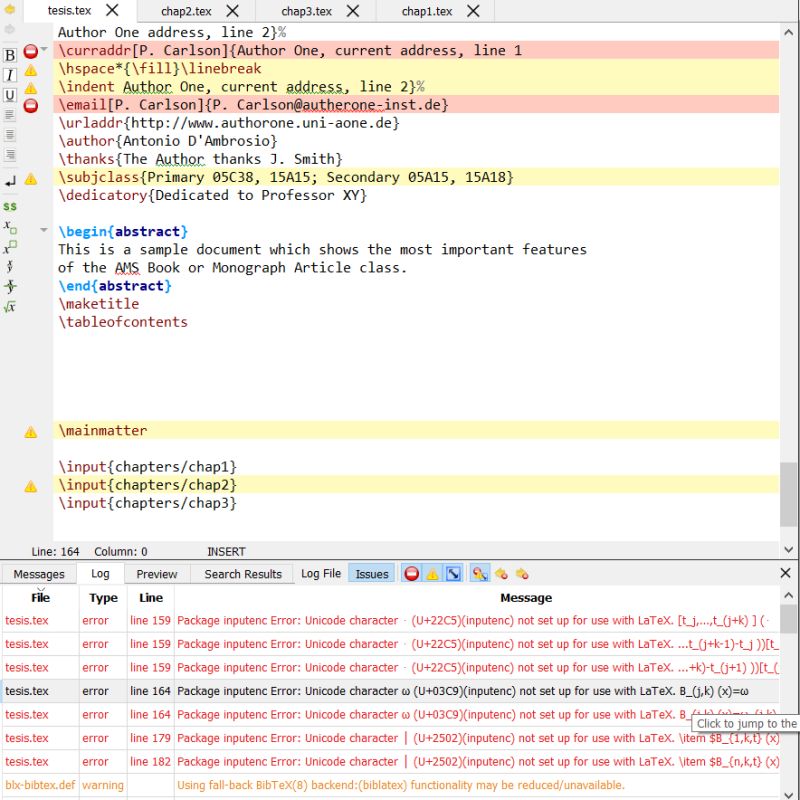
Task: Toggle bold formatting with the B icon
Action: point(9,55)
